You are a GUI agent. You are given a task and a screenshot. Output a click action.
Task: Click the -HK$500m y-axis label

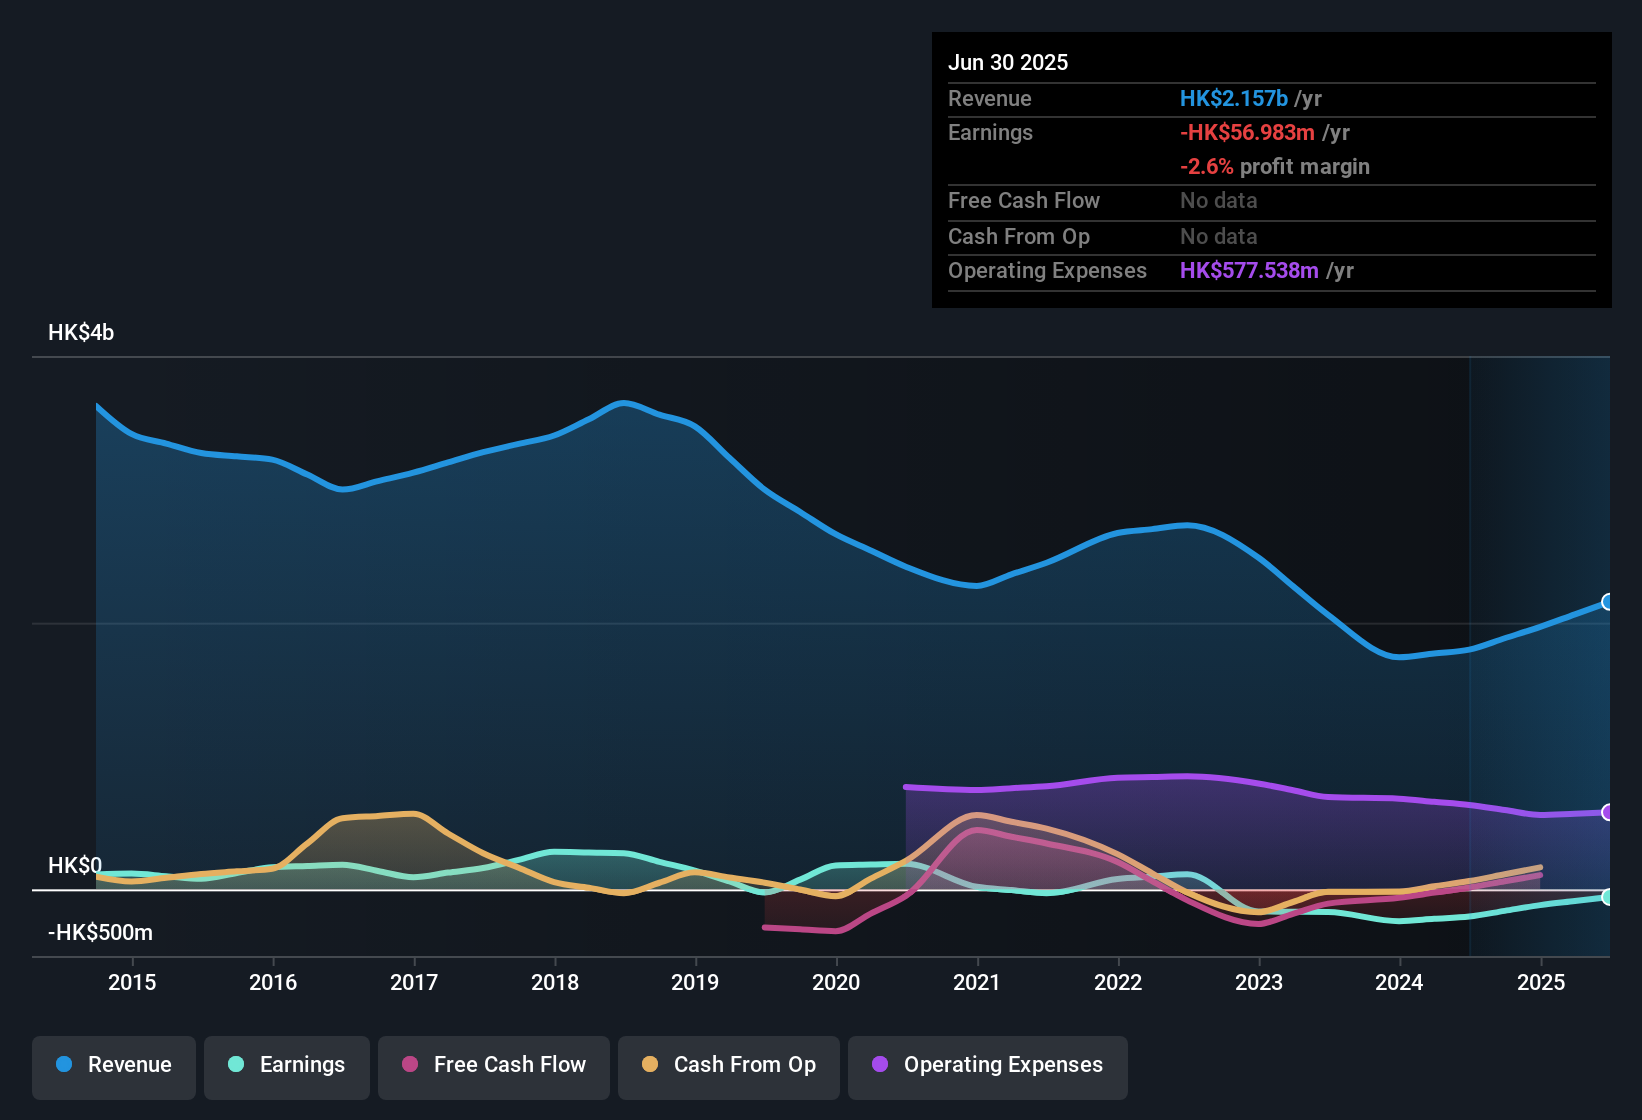[100, 932]
